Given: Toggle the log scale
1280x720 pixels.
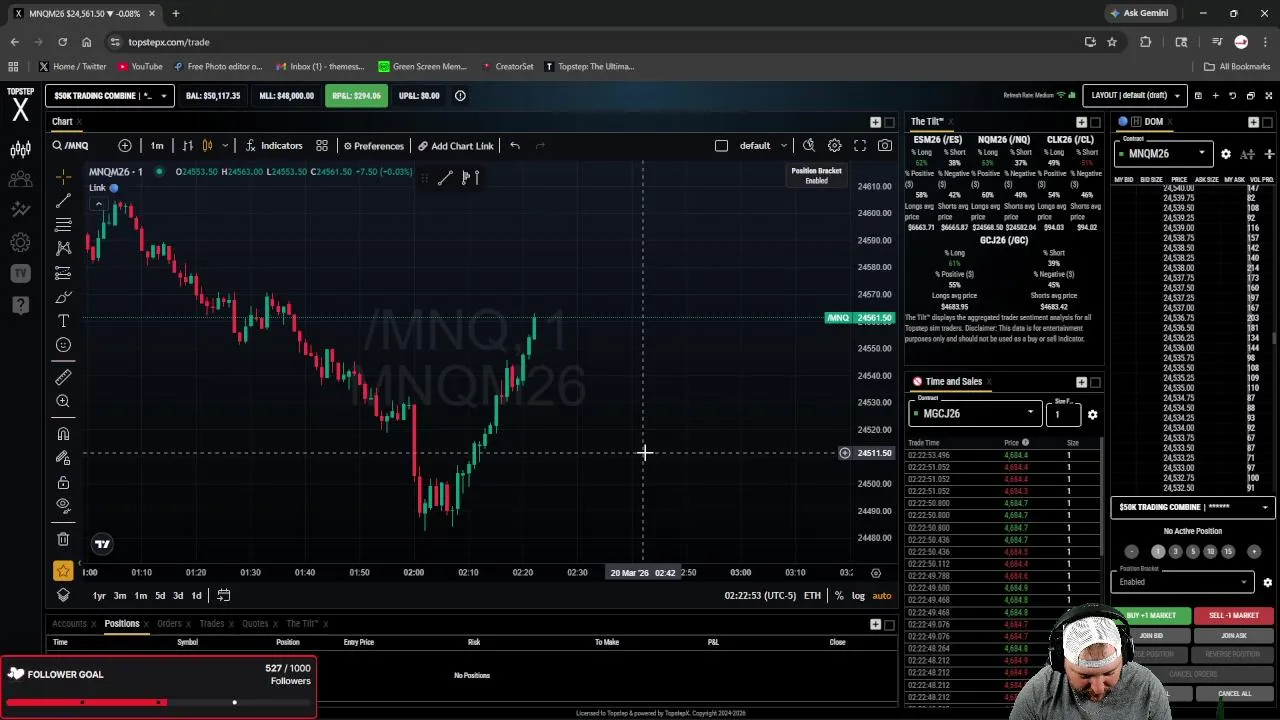Looking at the screenshot, I should click(x=858, y=596).
